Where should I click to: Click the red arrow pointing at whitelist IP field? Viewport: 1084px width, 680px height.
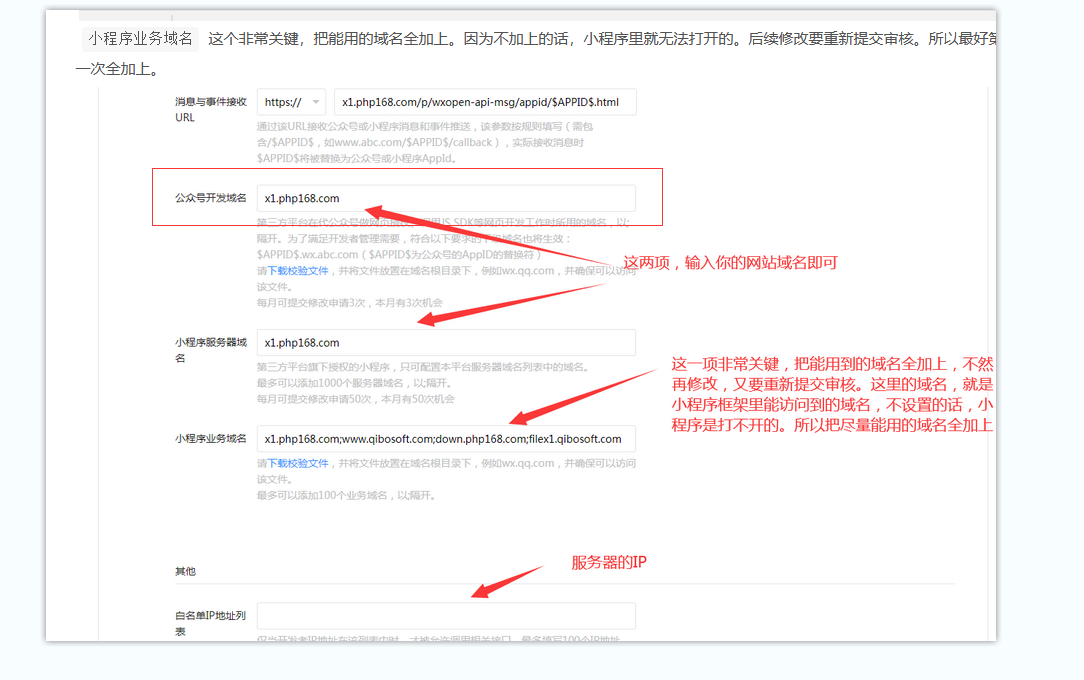pos(505,583)
